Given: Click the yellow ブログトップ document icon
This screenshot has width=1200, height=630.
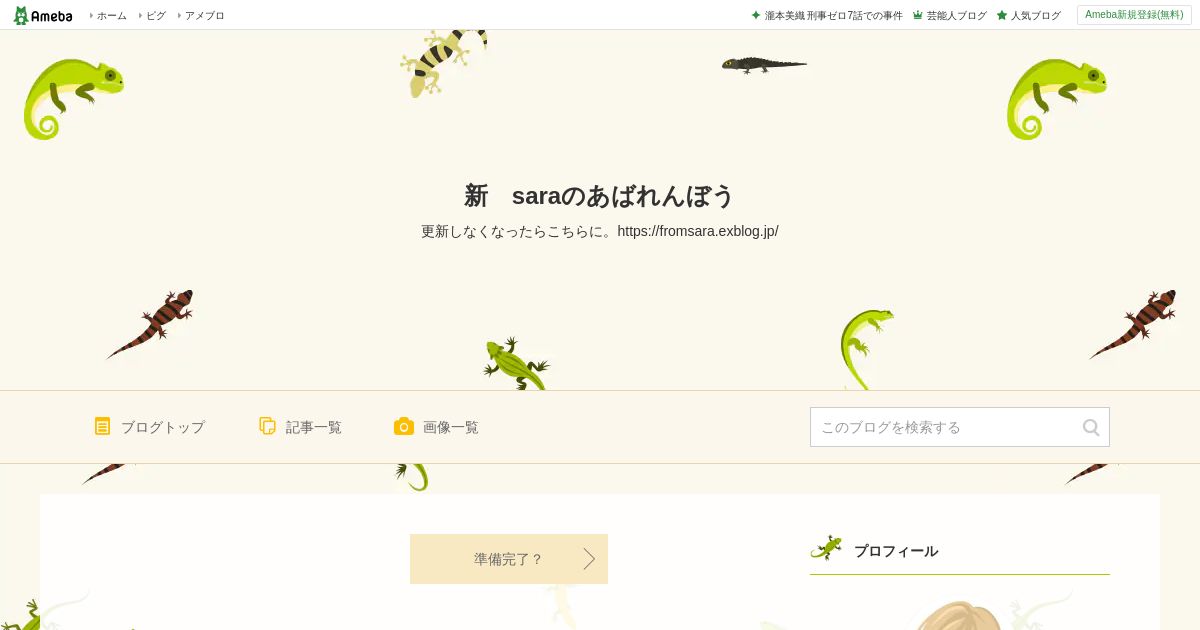Looking at the screenshot, I should tap(102, 426).
